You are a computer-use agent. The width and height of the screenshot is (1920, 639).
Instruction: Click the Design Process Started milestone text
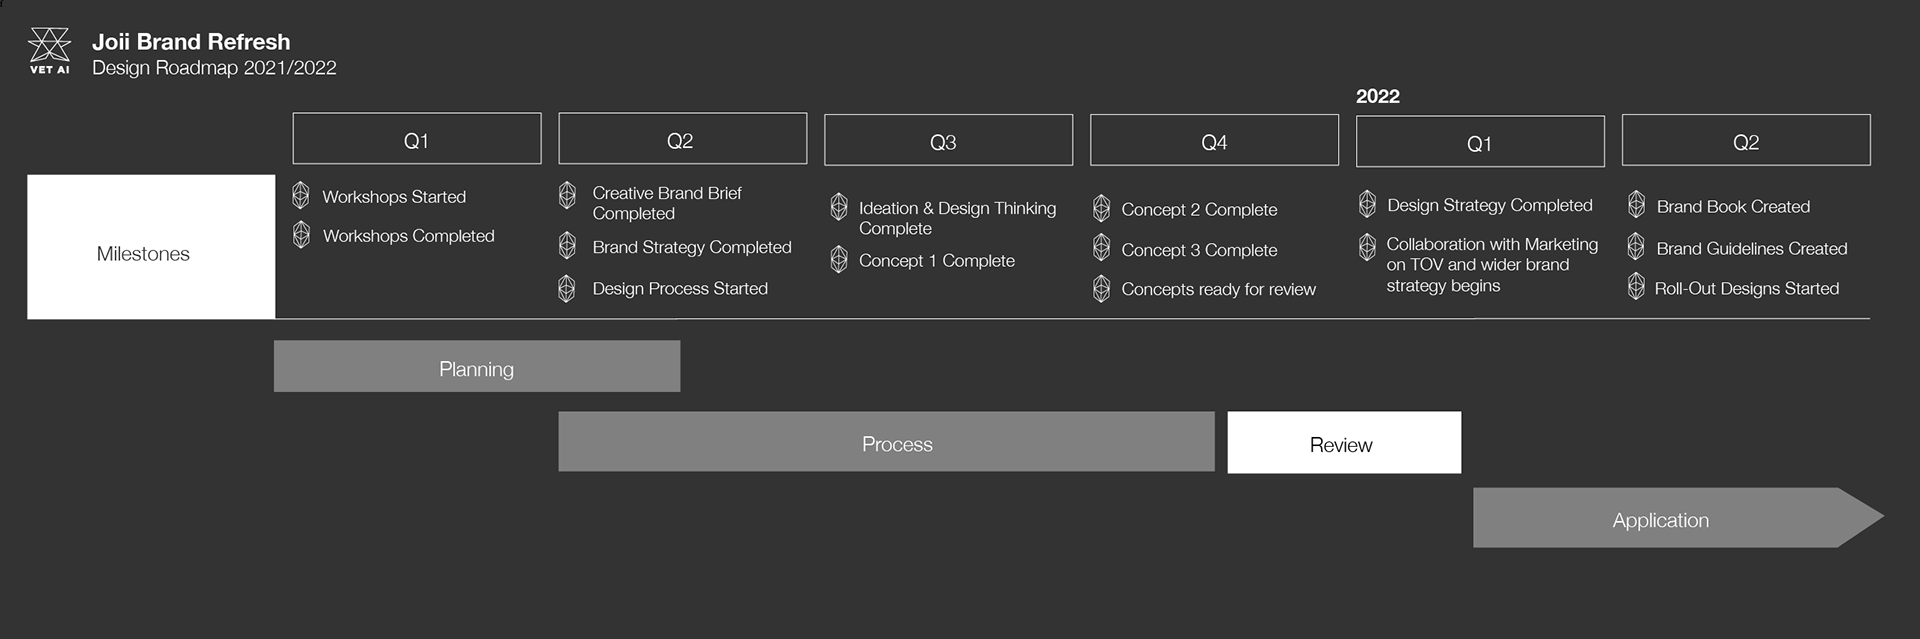coord(680,289)
